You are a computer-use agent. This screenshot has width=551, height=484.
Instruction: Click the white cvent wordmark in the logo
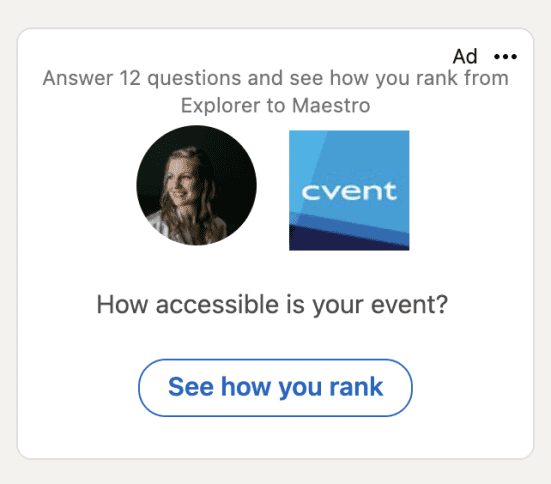coord(349,192)
